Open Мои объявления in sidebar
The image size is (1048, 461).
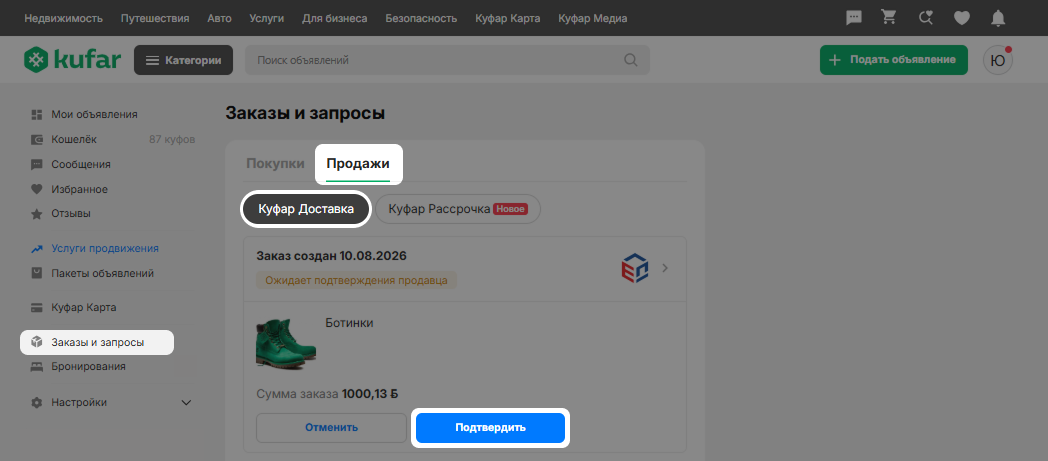tap(94, 114)
